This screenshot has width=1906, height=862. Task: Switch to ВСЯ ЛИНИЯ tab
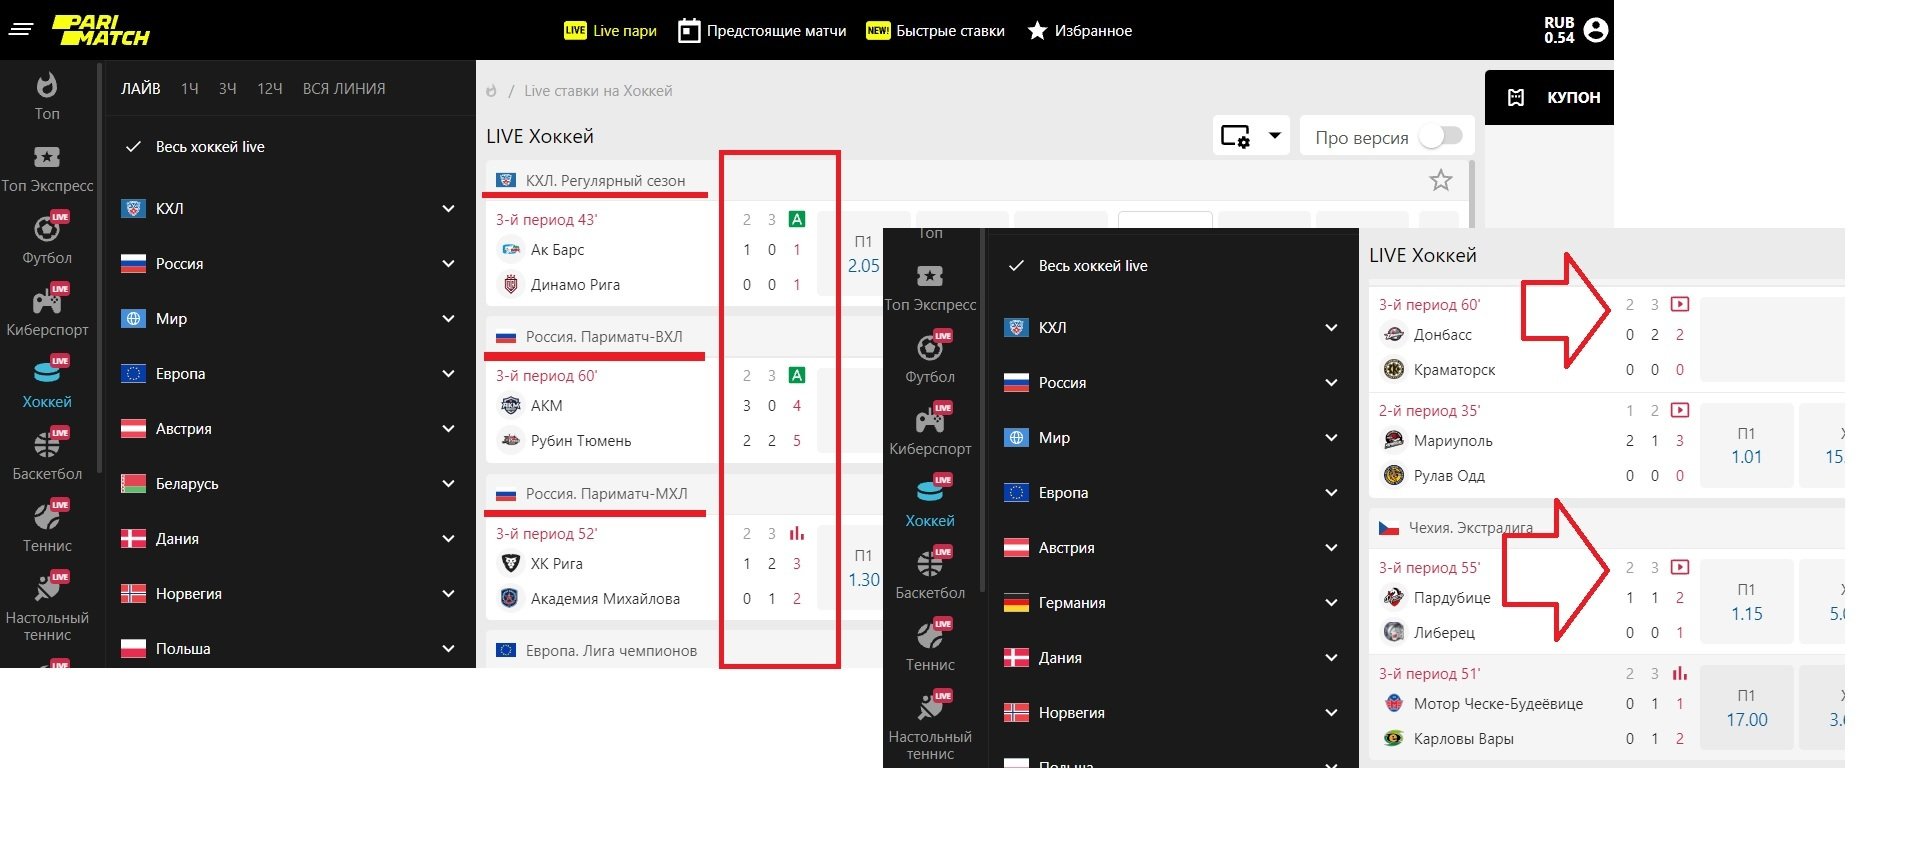click(344, 89)
